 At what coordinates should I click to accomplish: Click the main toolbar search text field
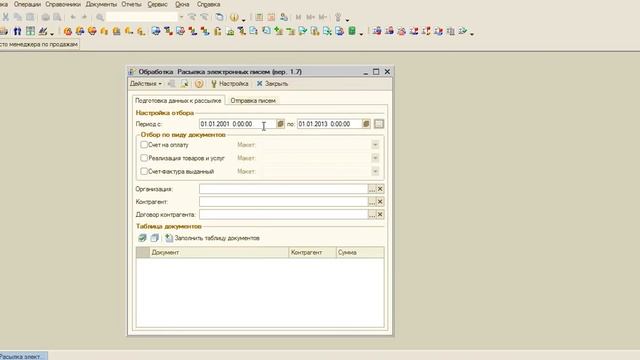pyautogui.click(x=142, y=17)
